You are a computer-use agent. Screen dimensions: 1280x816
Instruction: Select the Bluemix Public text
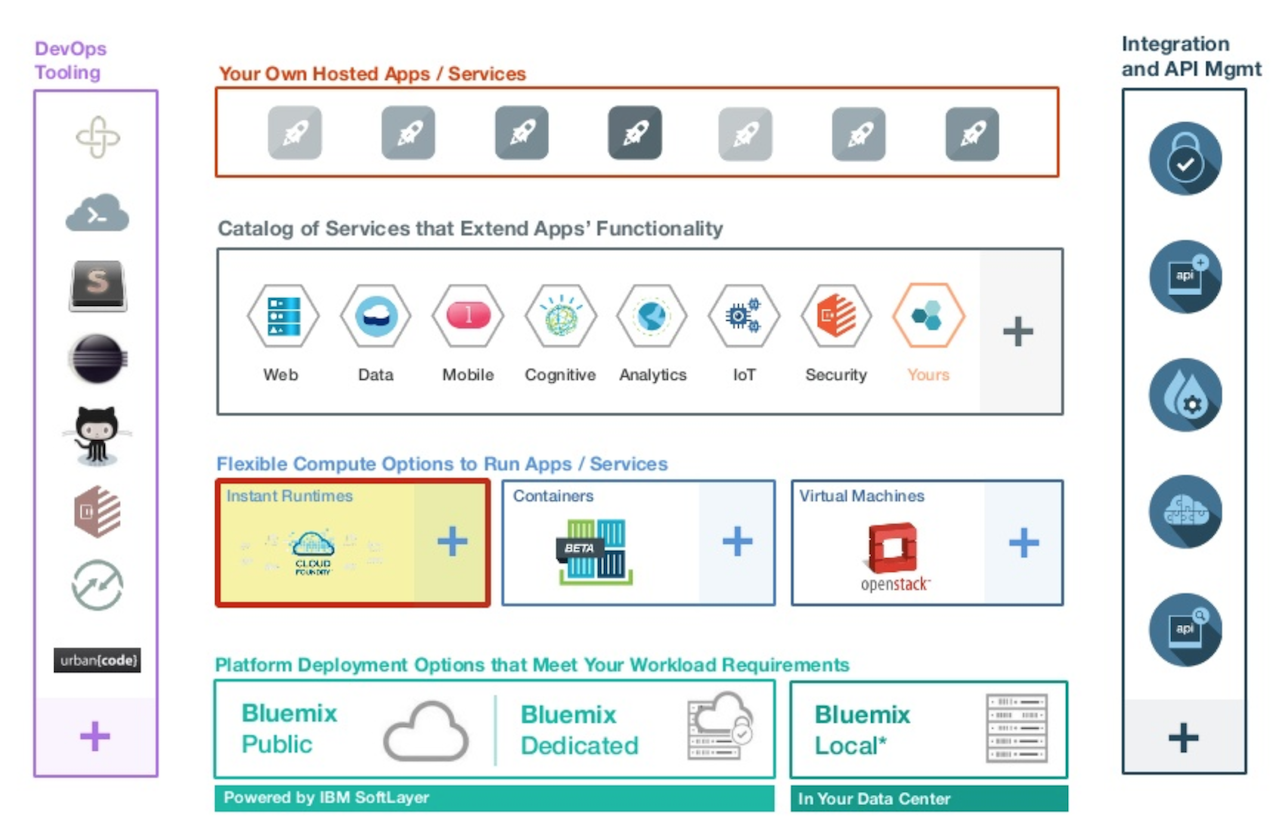[x=290, y=729]
